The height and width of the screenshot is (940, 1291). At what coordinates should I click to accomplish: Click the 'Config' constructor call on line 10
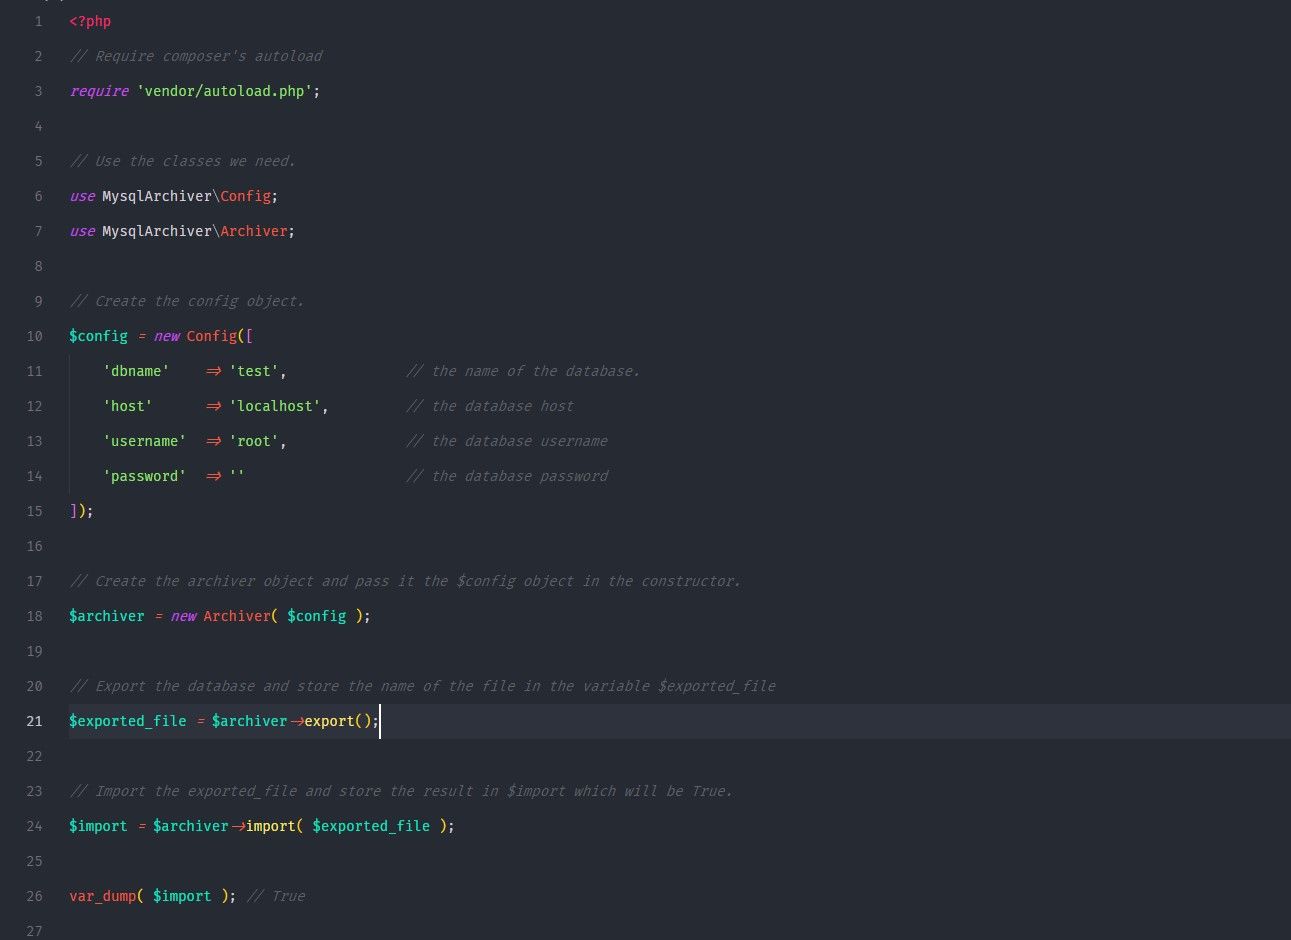(212, 336)
